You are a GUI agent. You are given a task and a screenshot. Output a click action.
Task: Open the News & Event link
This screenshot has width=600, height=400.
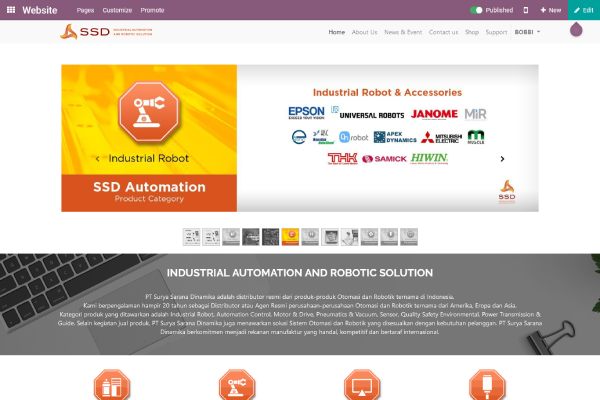click(403, 32)
